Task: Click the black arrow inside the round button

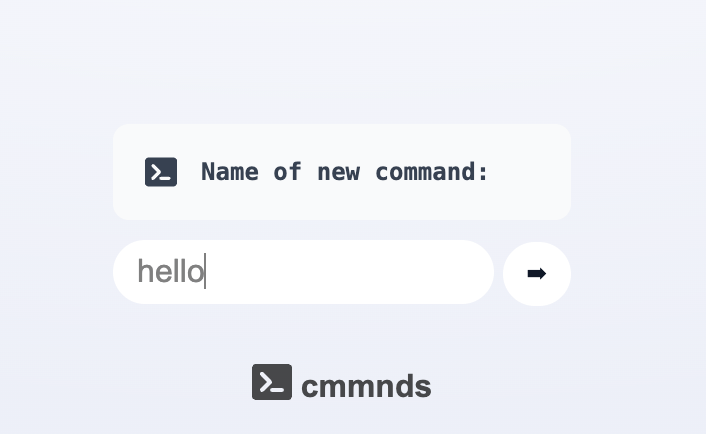Action: [537, 273]
